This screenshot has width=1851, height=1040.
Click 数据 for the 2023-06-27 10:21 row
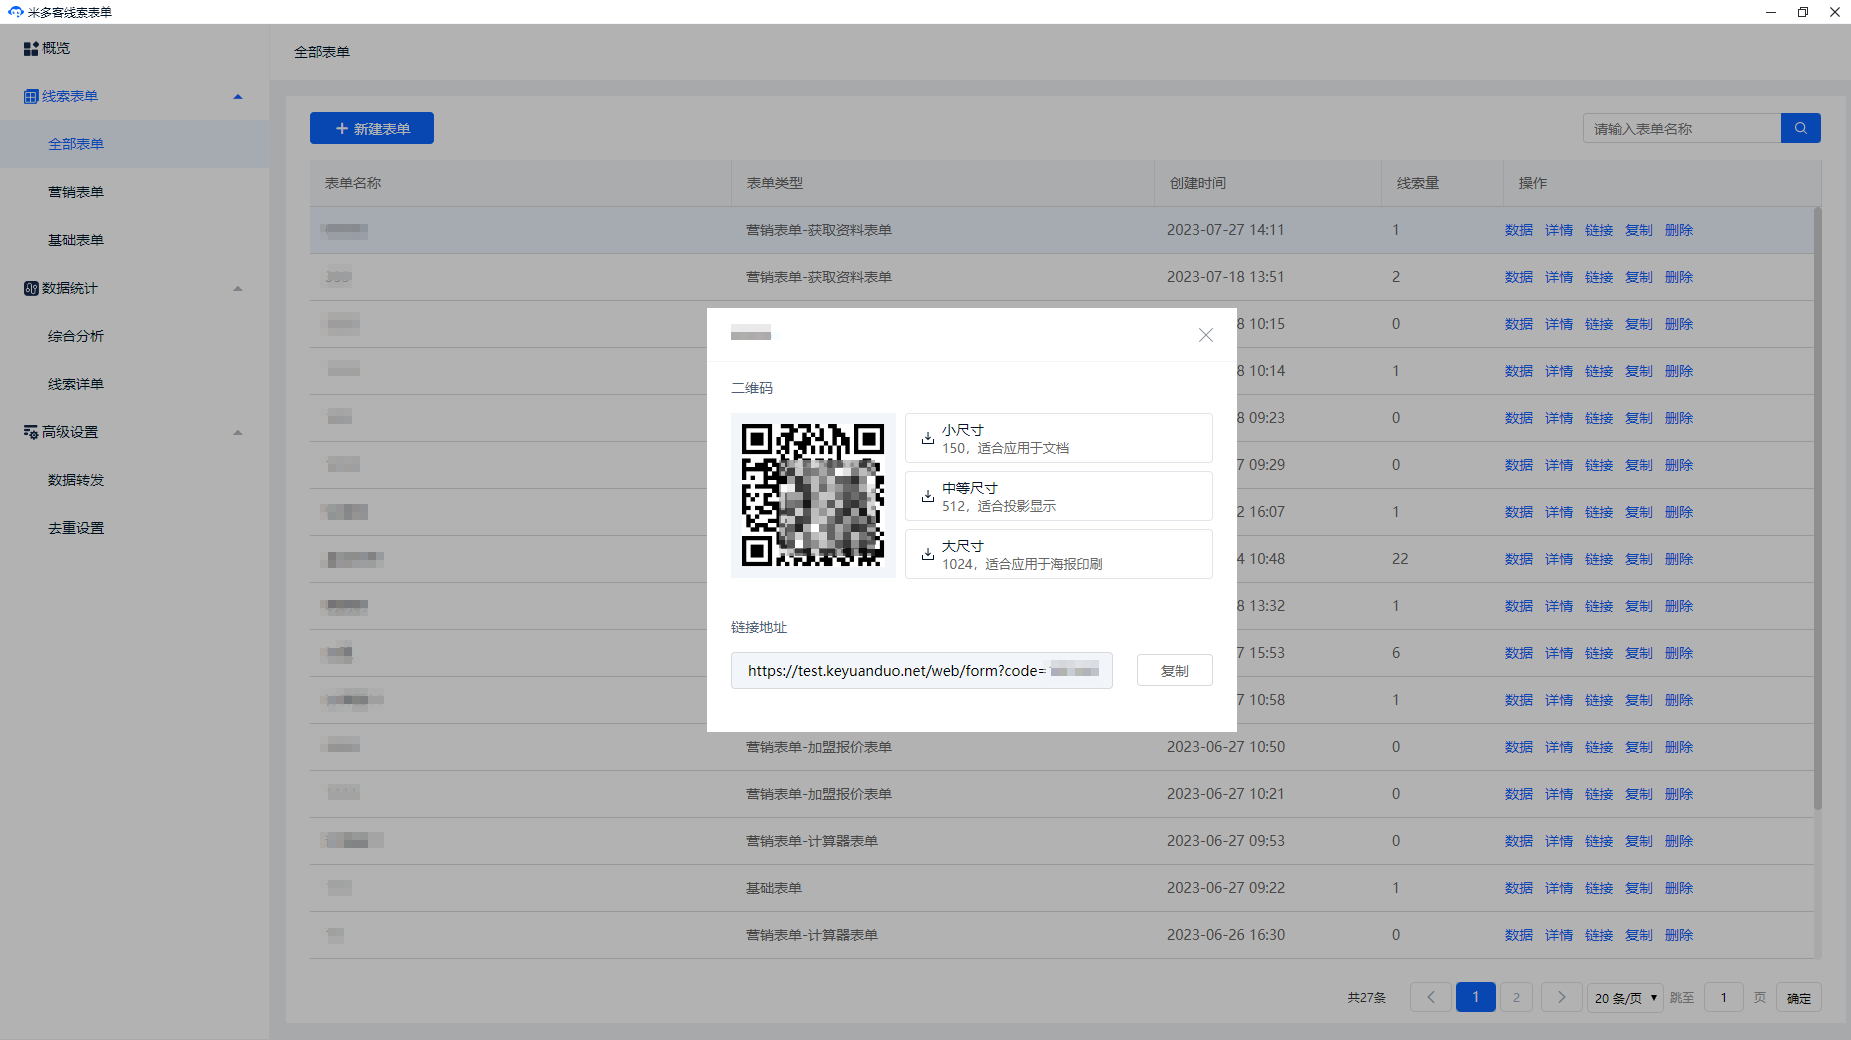pyautogui.click(x=1518, y=794)
